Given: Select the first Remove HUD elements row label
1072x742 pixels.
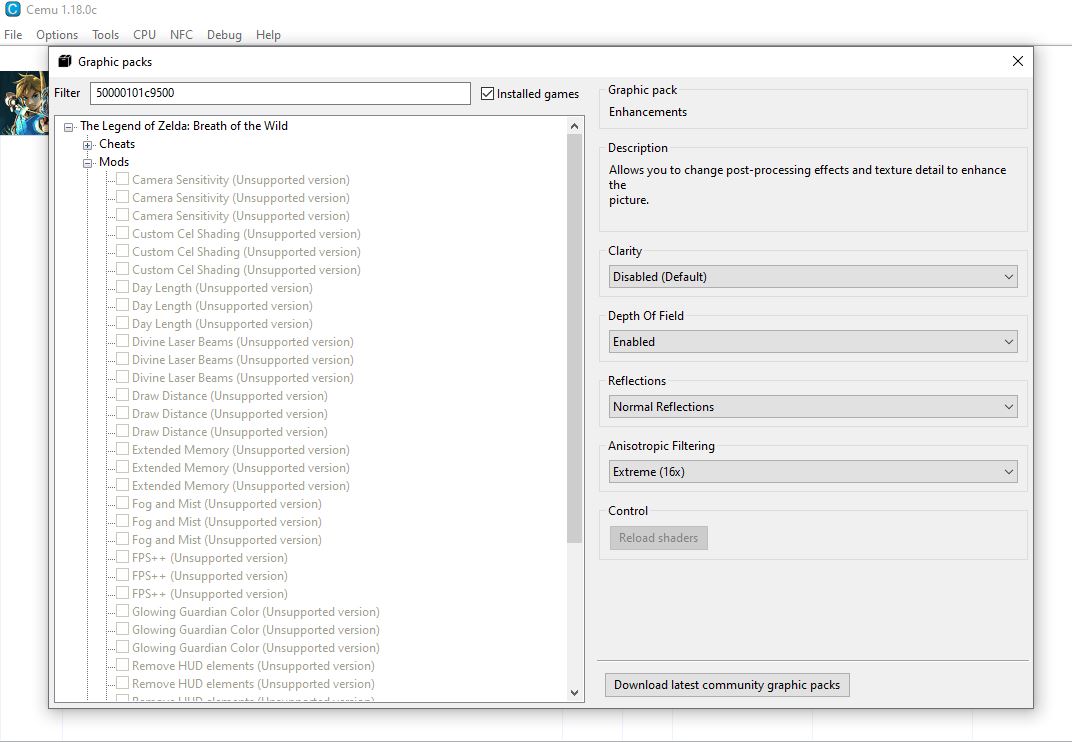Looking at the screenshot, I should tap(253, 665).
